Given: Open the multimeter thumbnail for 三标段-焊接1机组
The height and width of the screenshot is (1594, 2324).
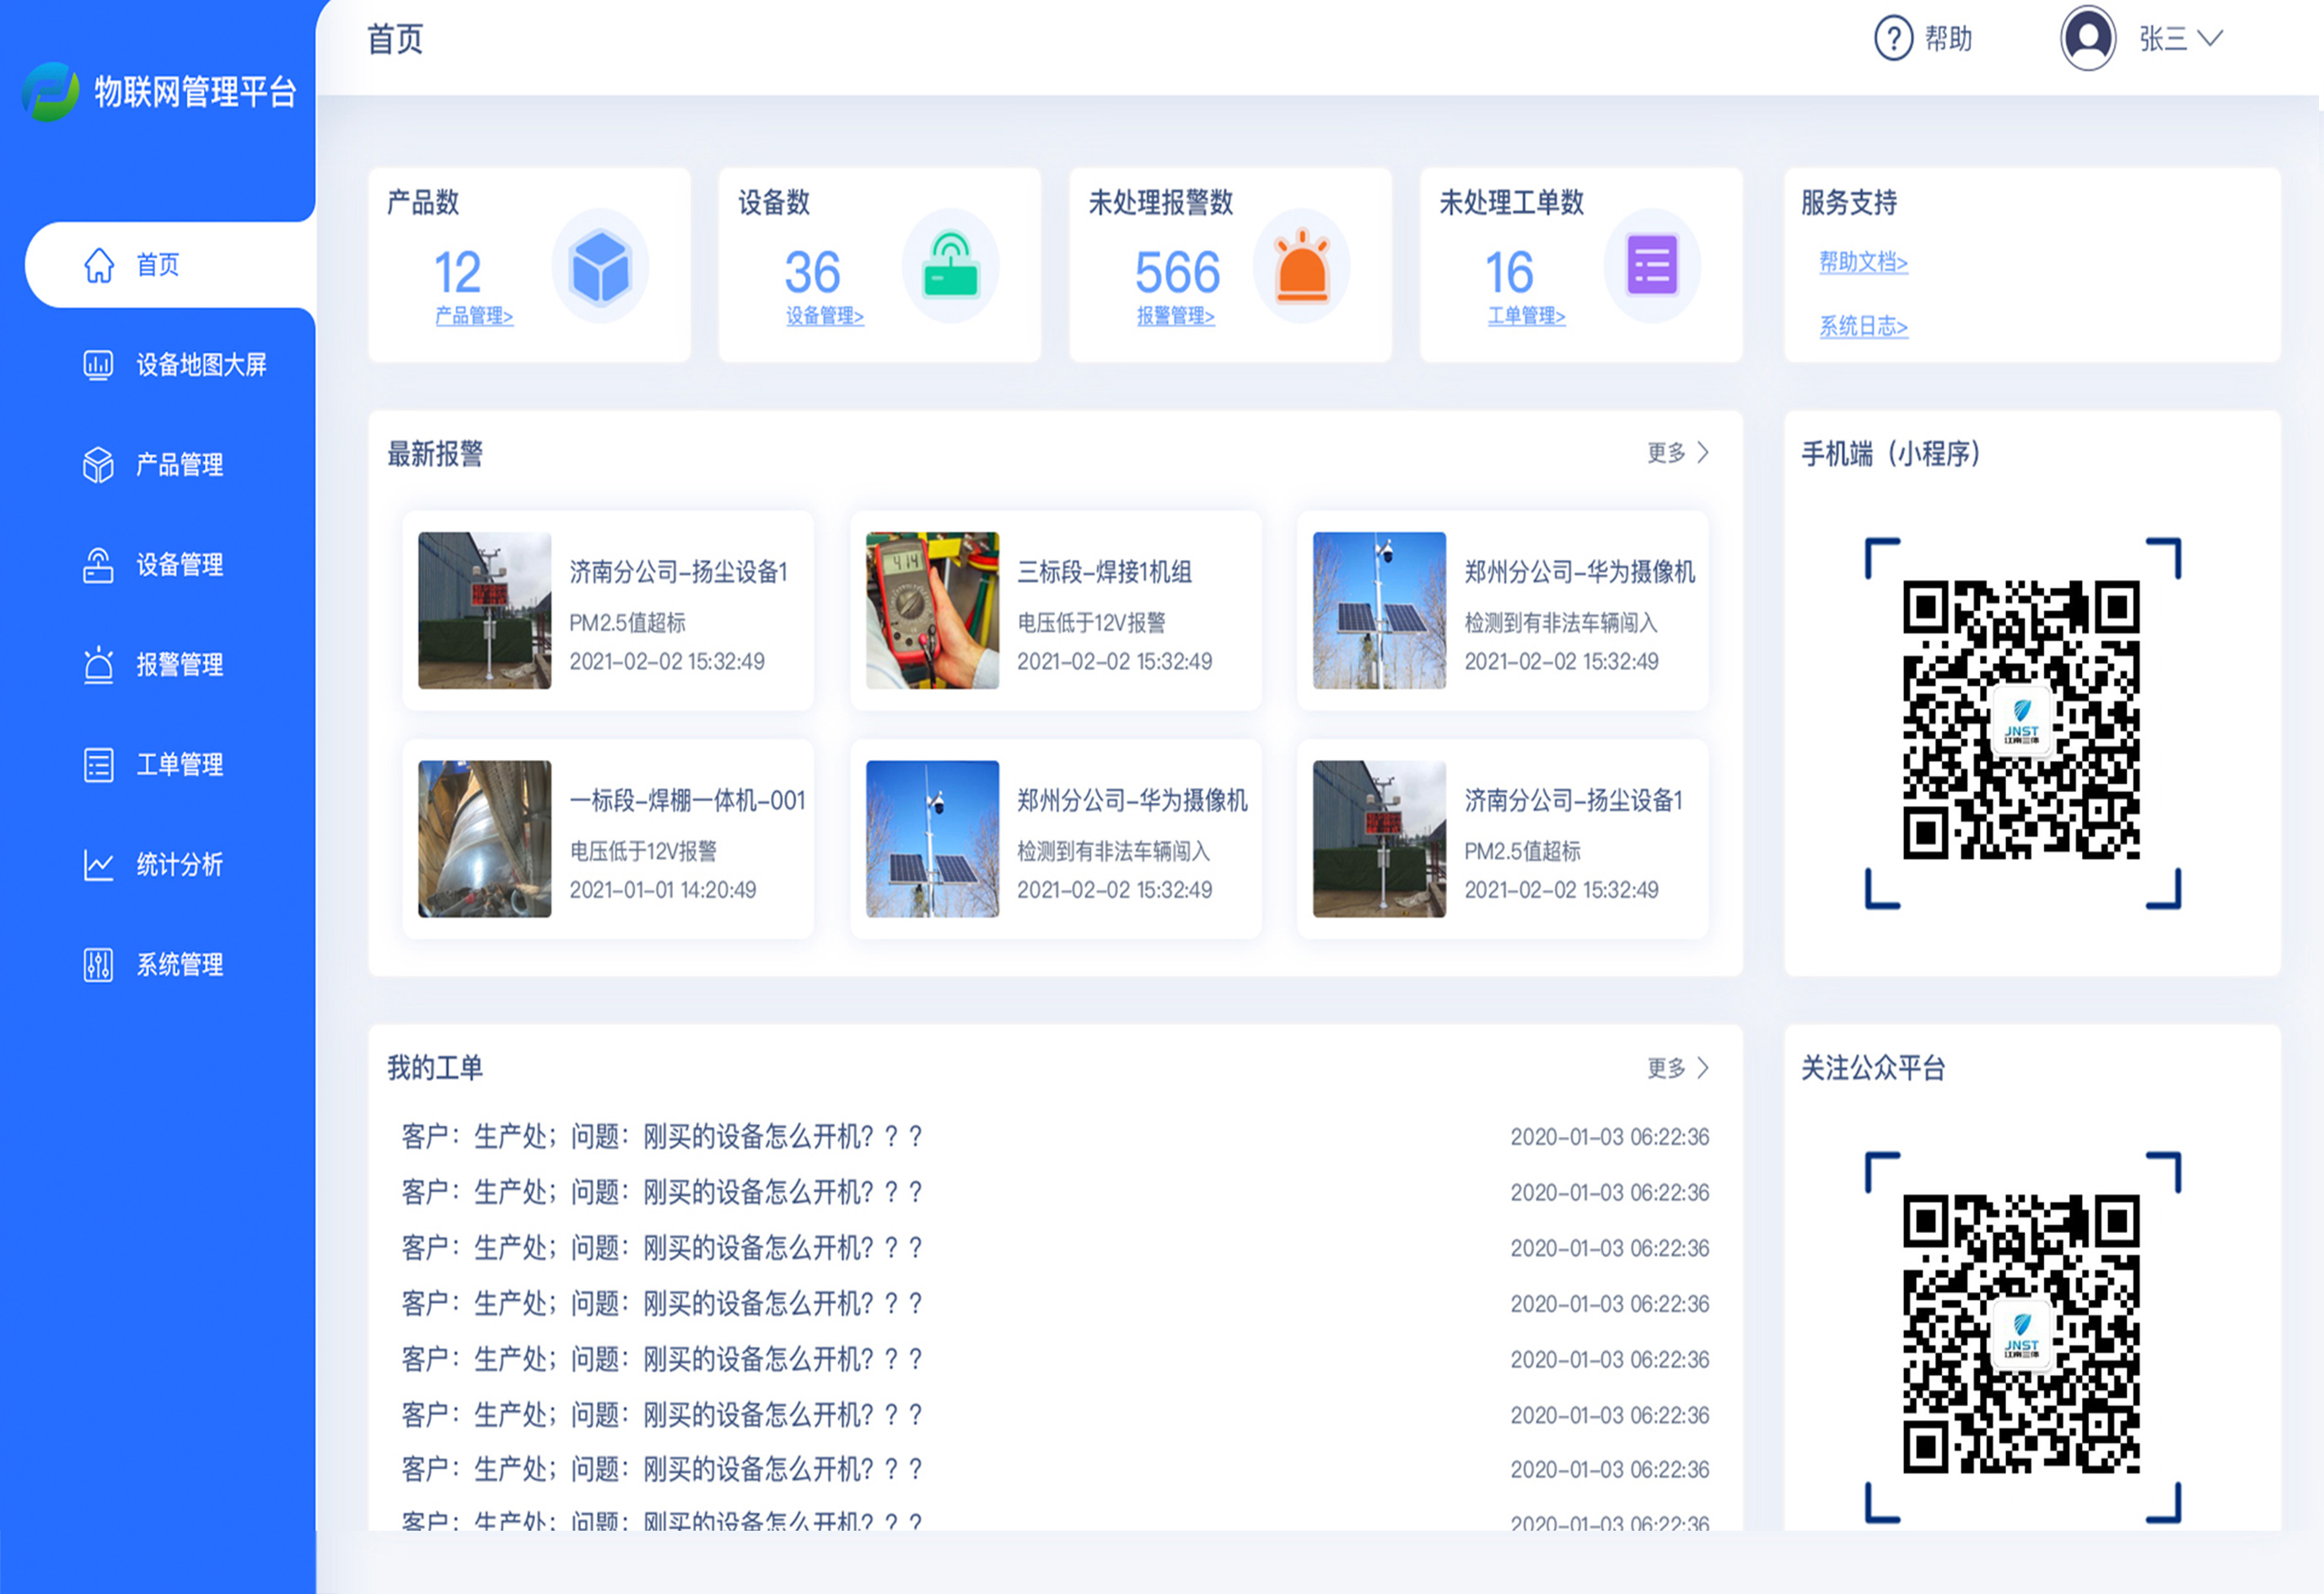Looking at the screenshot, I should 932,610.
